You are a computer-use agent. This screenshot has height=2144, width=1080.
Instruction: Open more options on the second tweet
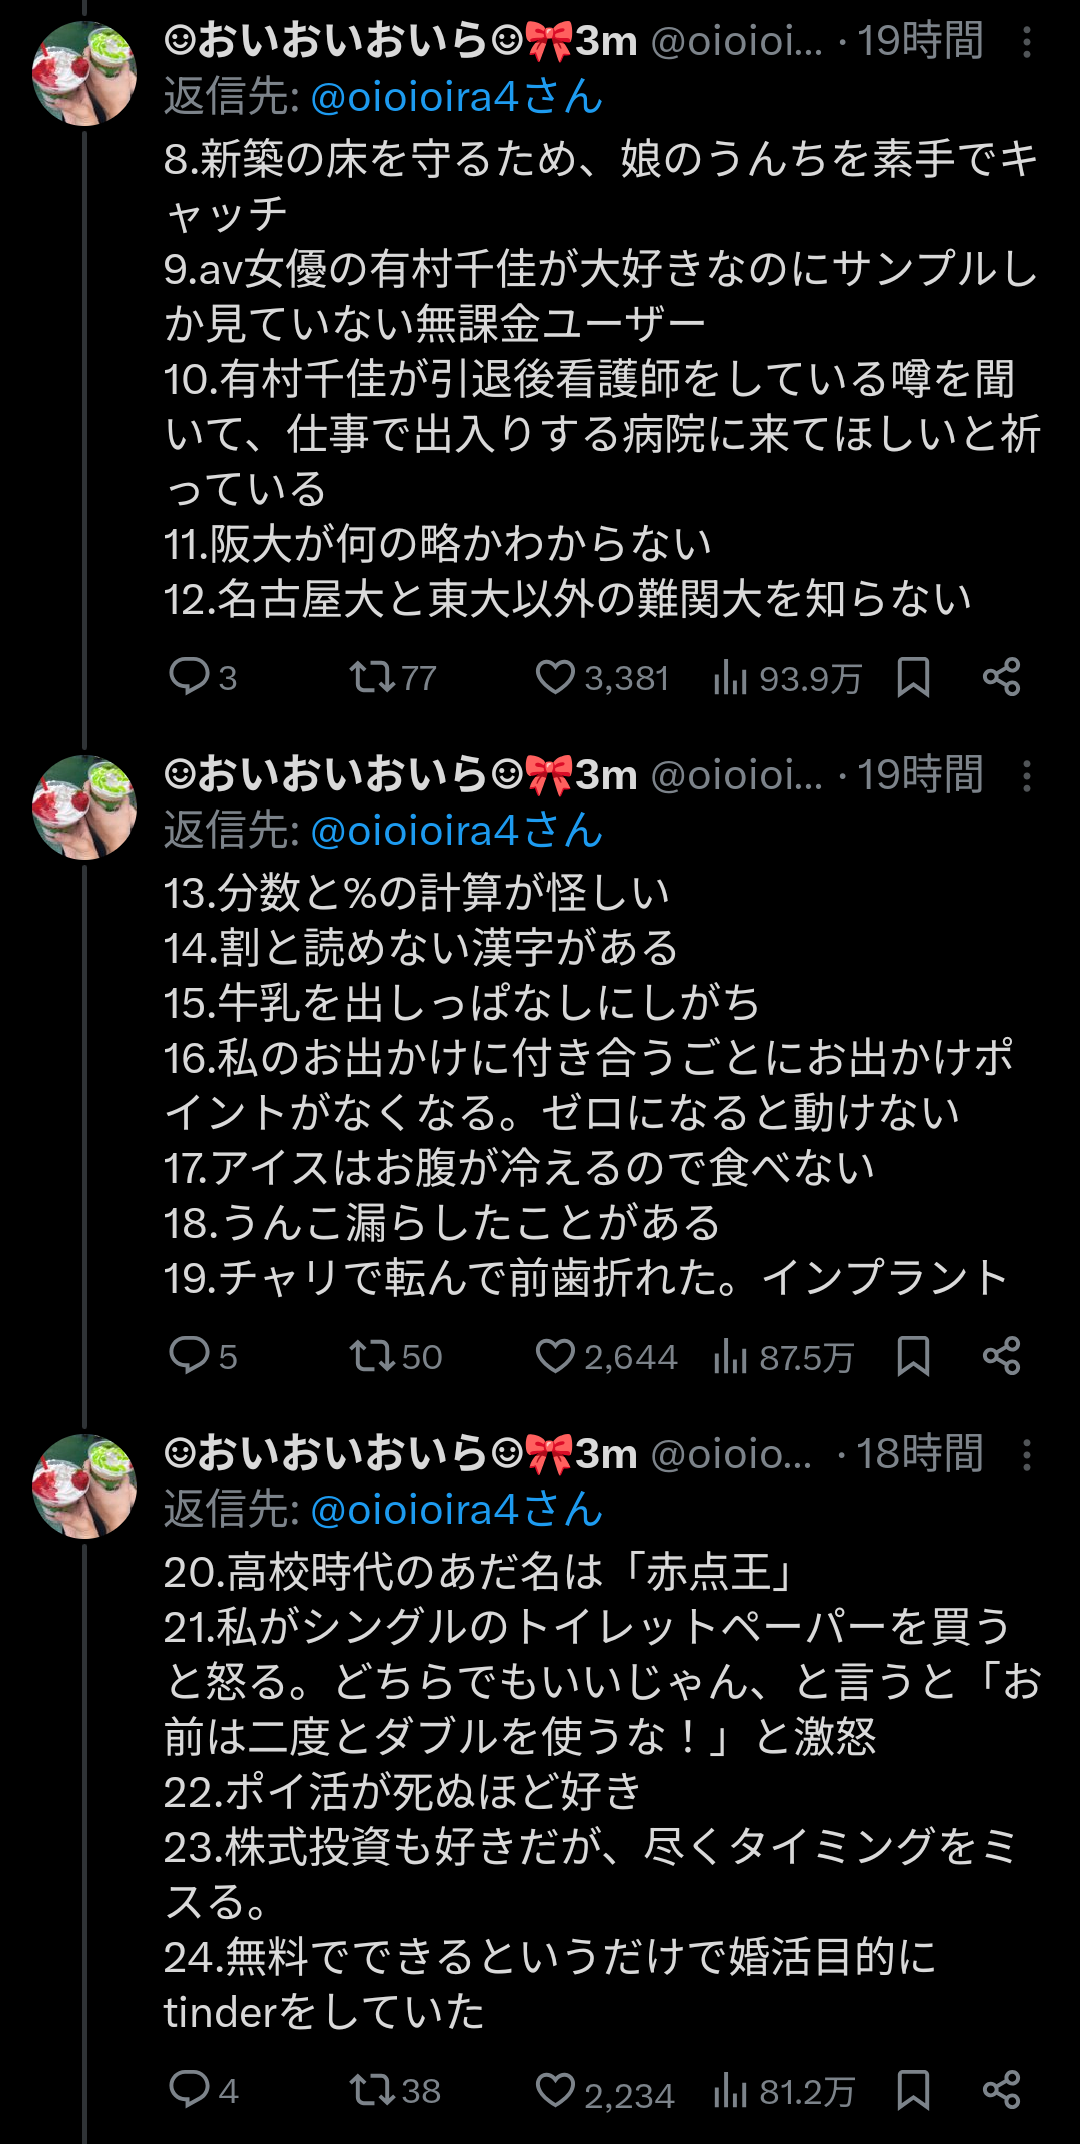click(1027, 776)
